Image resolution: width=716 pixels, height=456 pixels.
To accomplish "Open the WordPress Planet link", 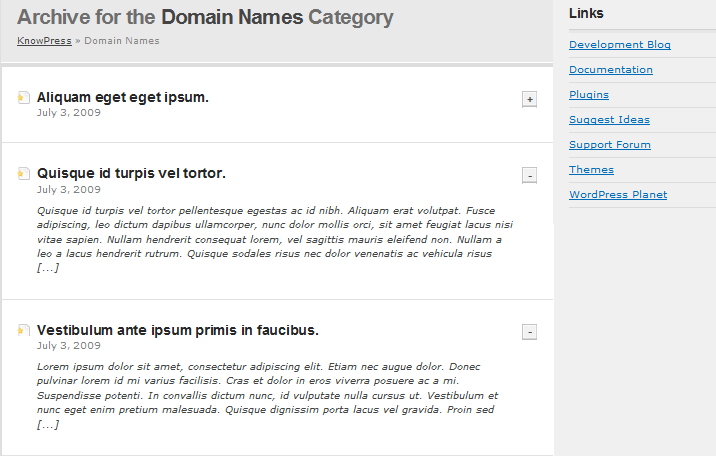I will pos(618,194).
